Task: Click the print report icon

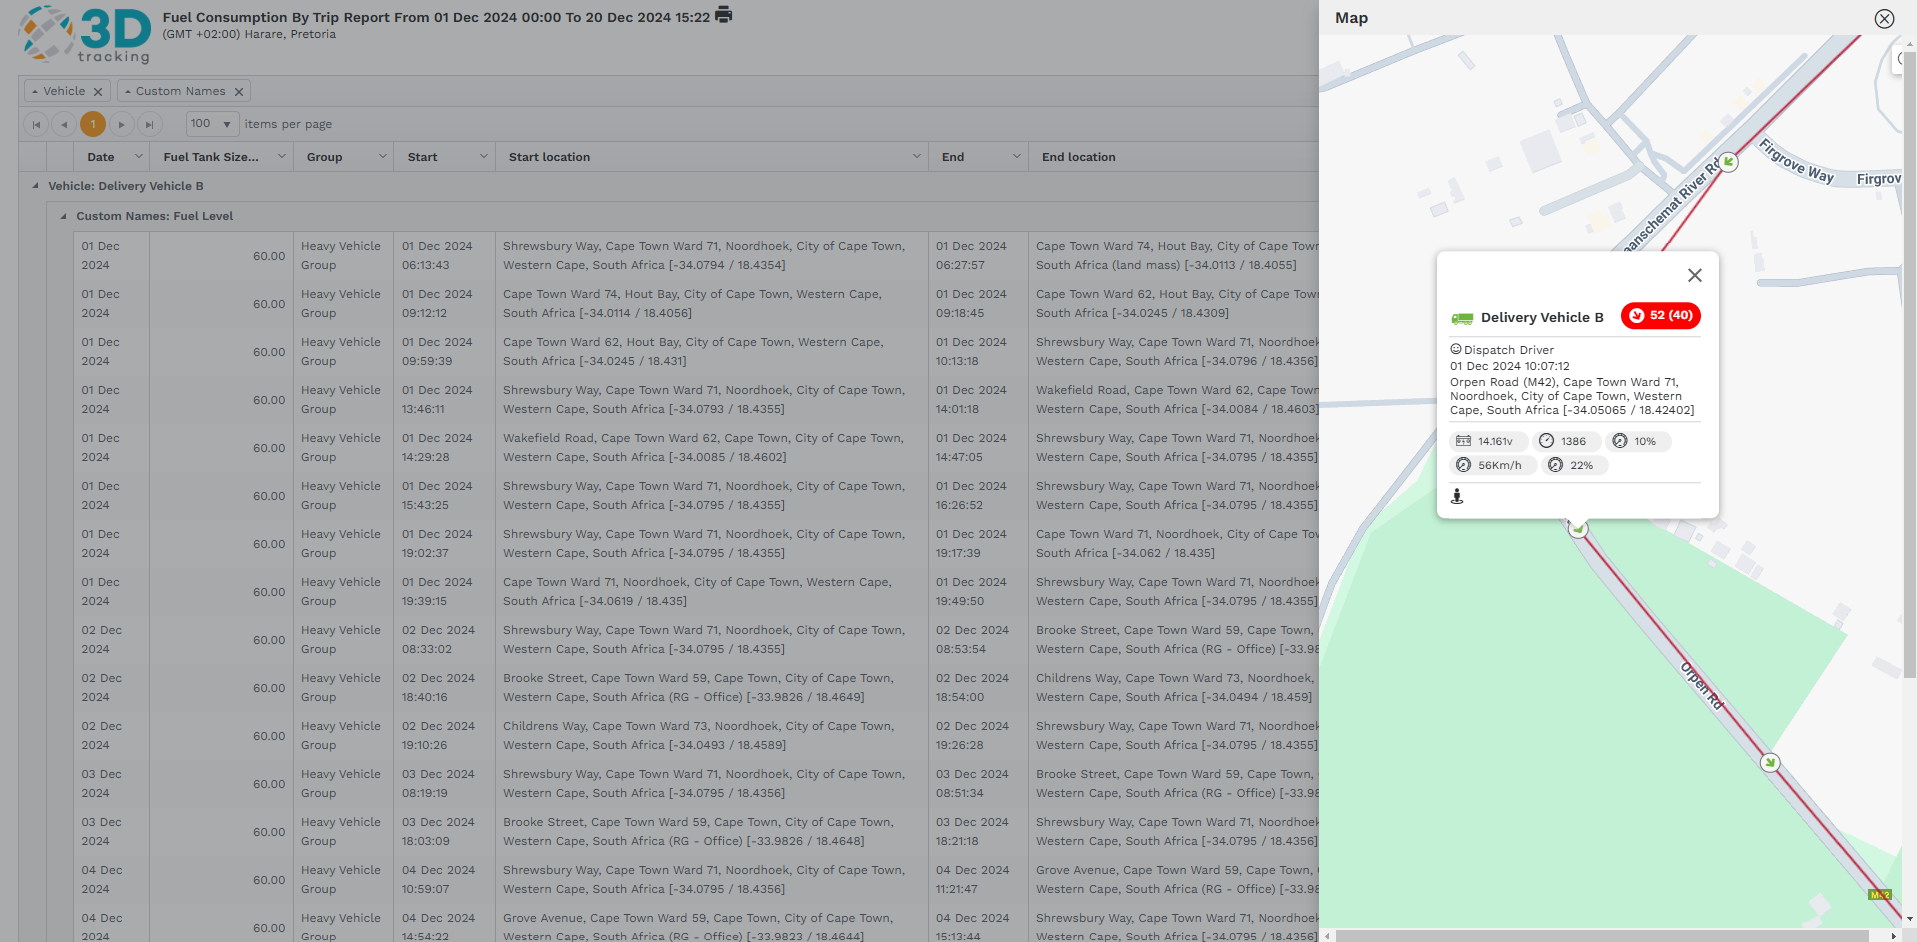Action: (723, 15)
